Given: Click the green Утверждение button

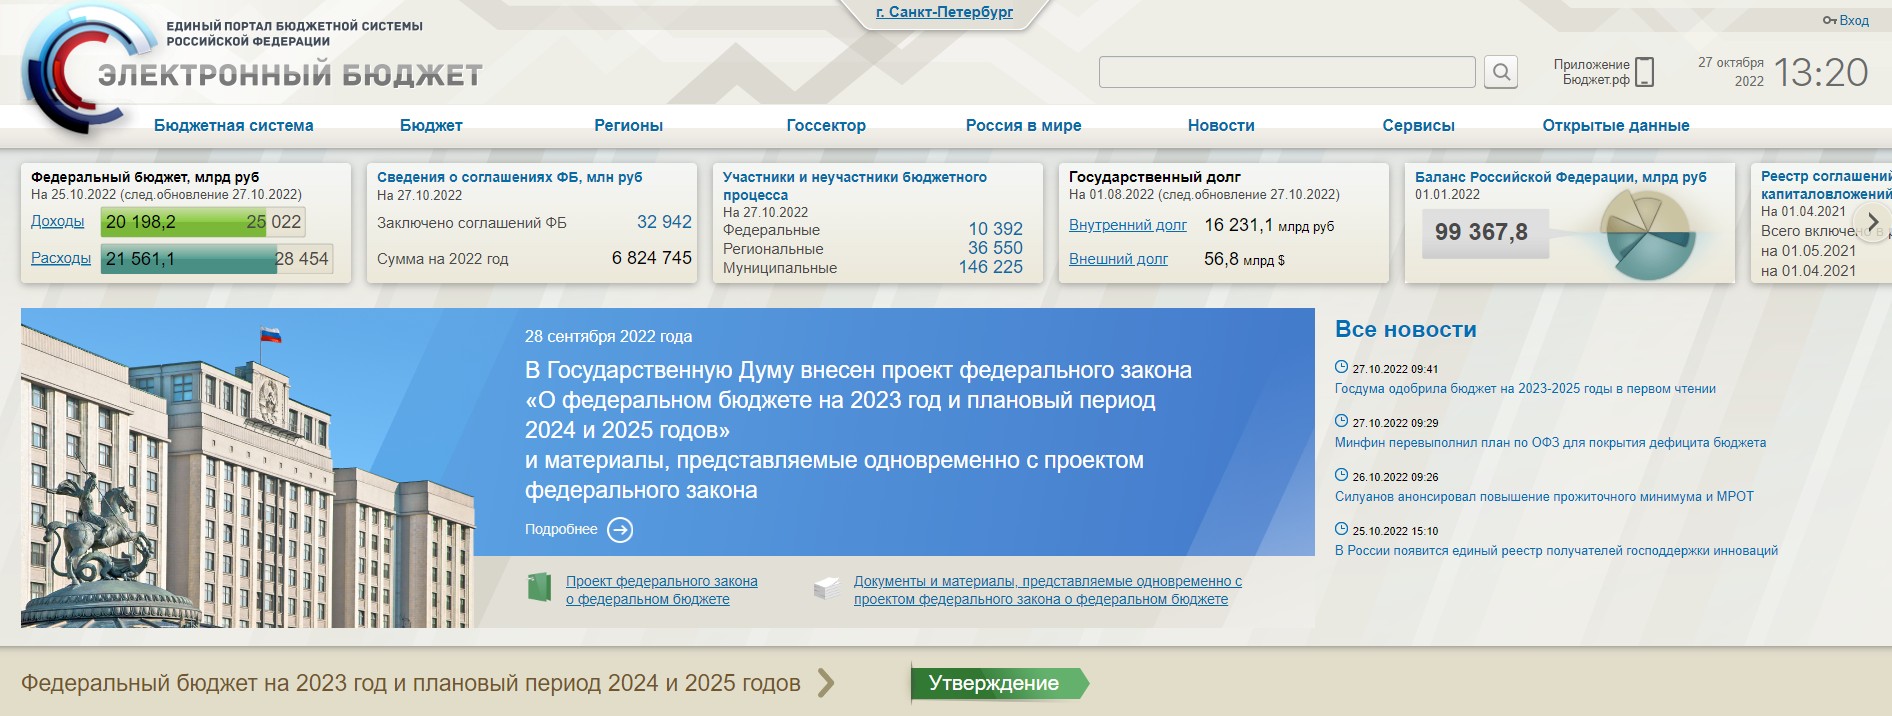Looking at the screenshot, I should pyautogui.click(x=999, y=683).
